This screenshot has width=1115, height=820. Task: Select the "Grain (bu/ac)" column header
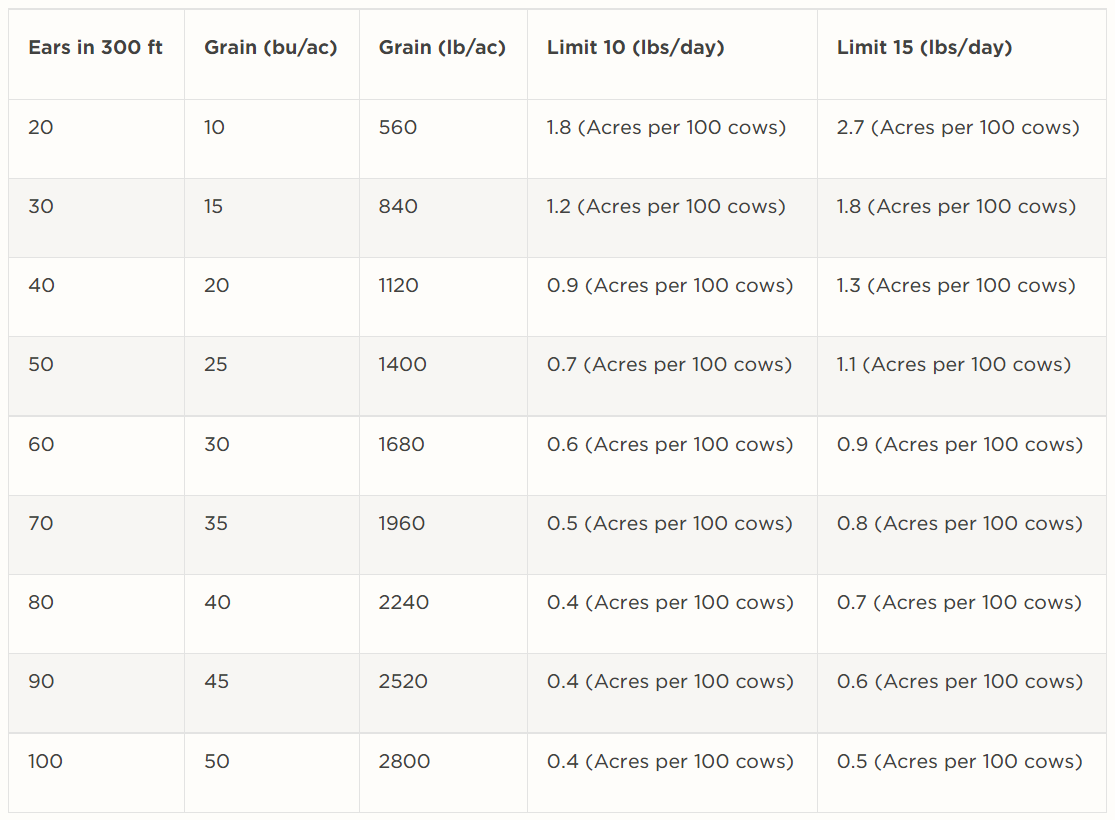pos(270,48)
